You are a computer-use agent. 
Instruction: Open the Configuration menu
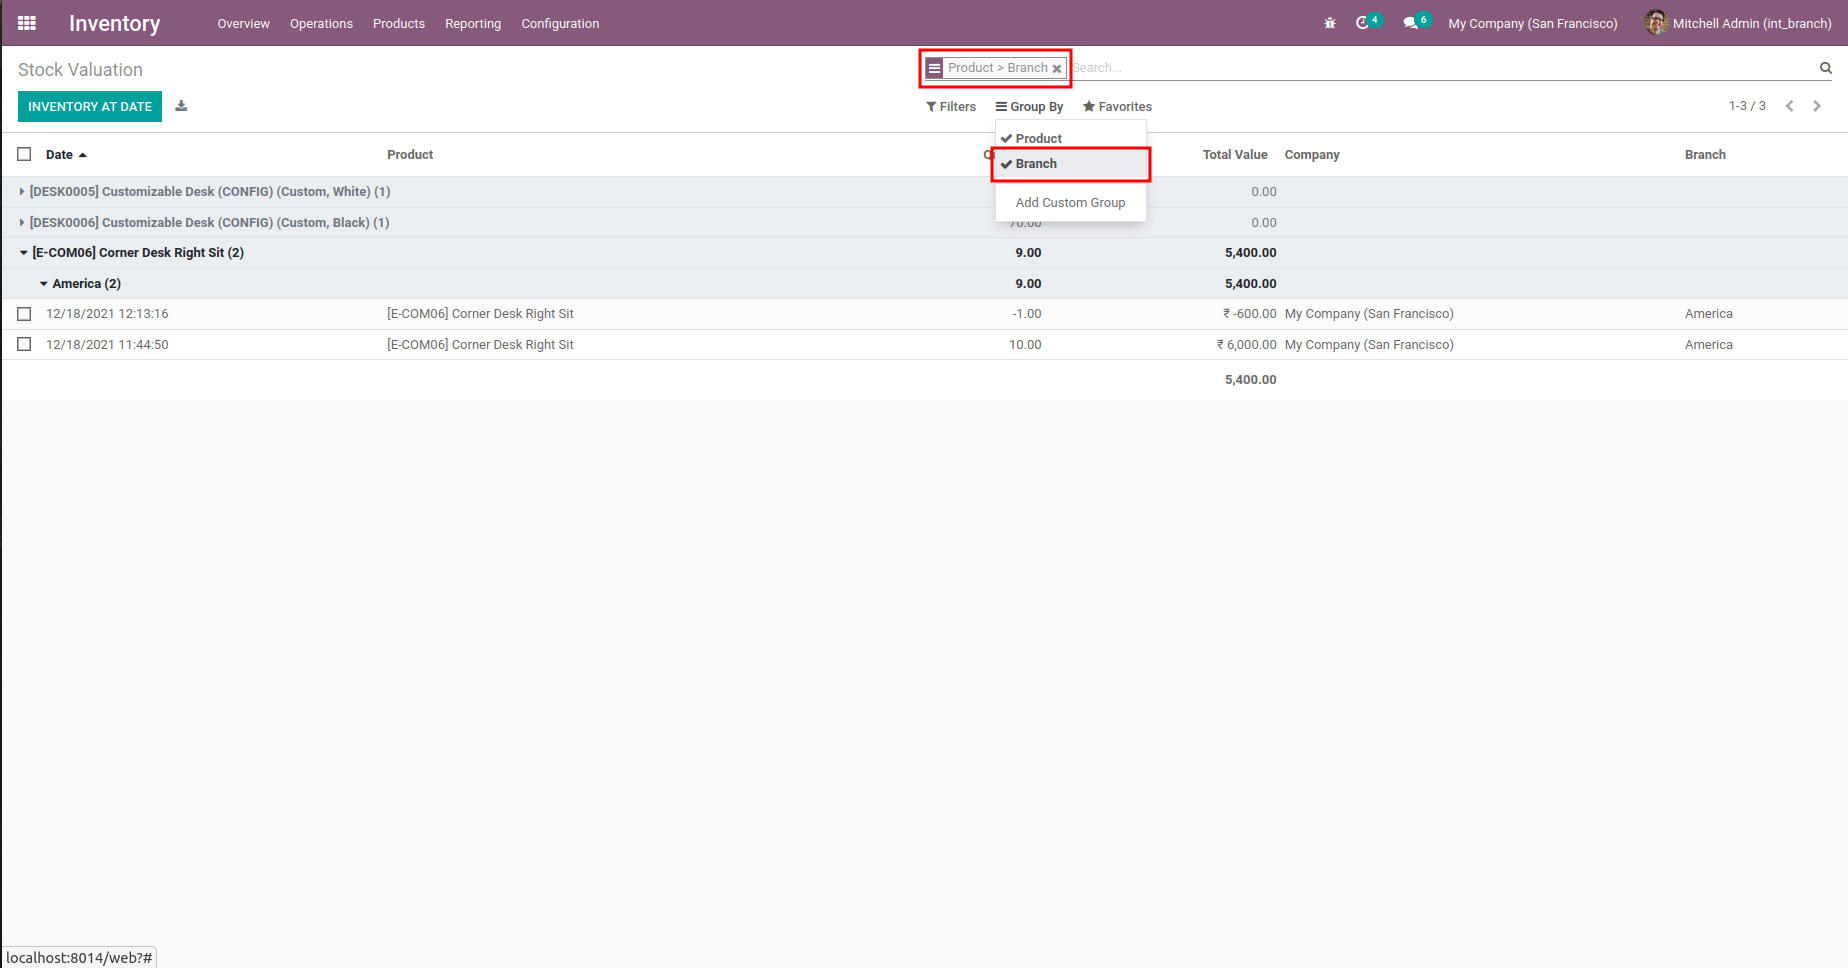560,23
